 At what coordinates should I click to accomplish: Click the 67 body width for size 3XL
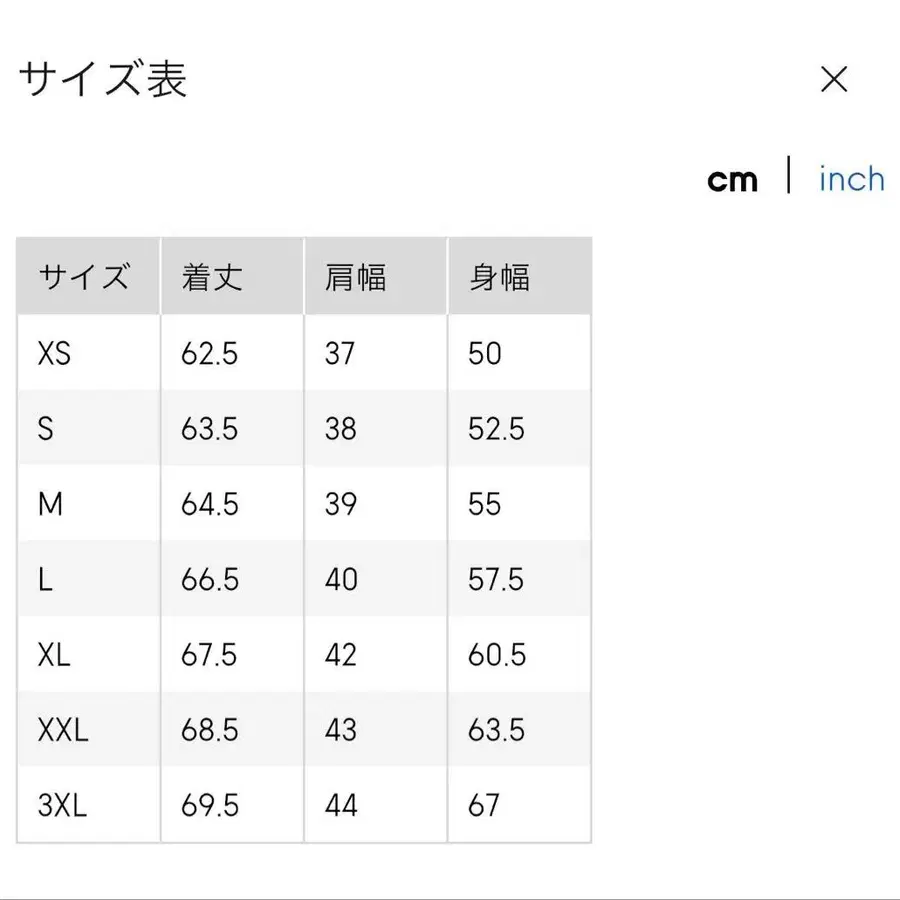(485, 805)
